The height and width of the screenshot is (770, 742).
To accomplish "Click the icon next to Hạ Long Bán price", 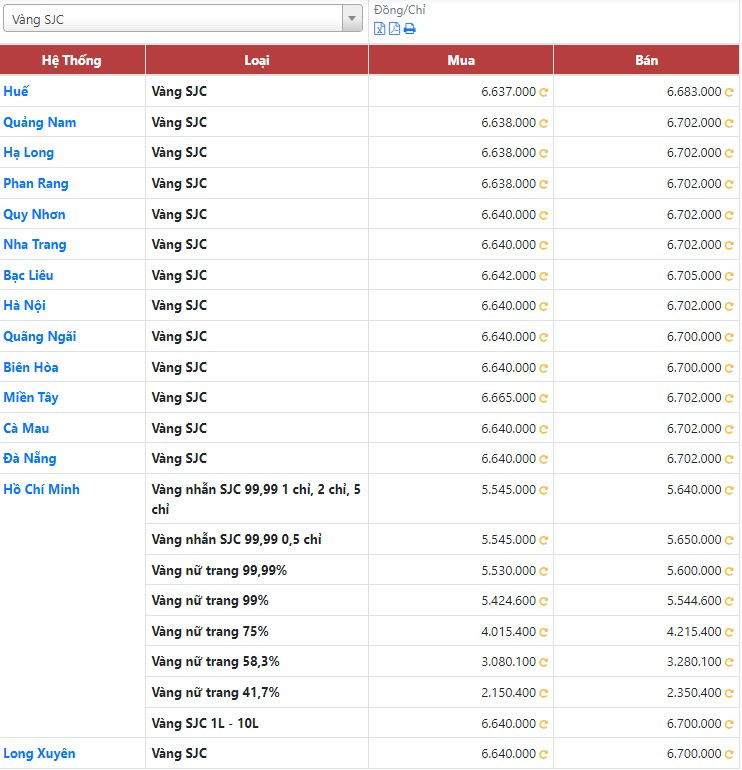I will (x=729, y=153).
